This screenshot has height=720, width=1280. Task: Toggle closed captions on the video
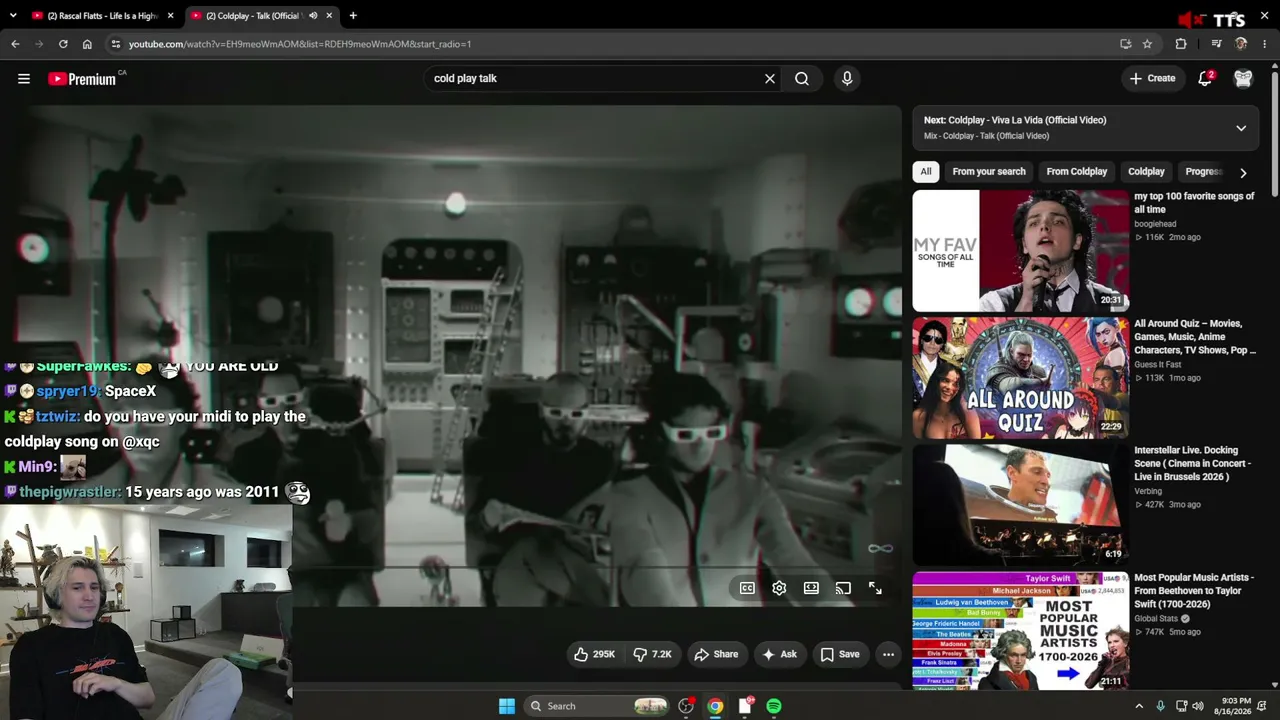pos(747,588)
